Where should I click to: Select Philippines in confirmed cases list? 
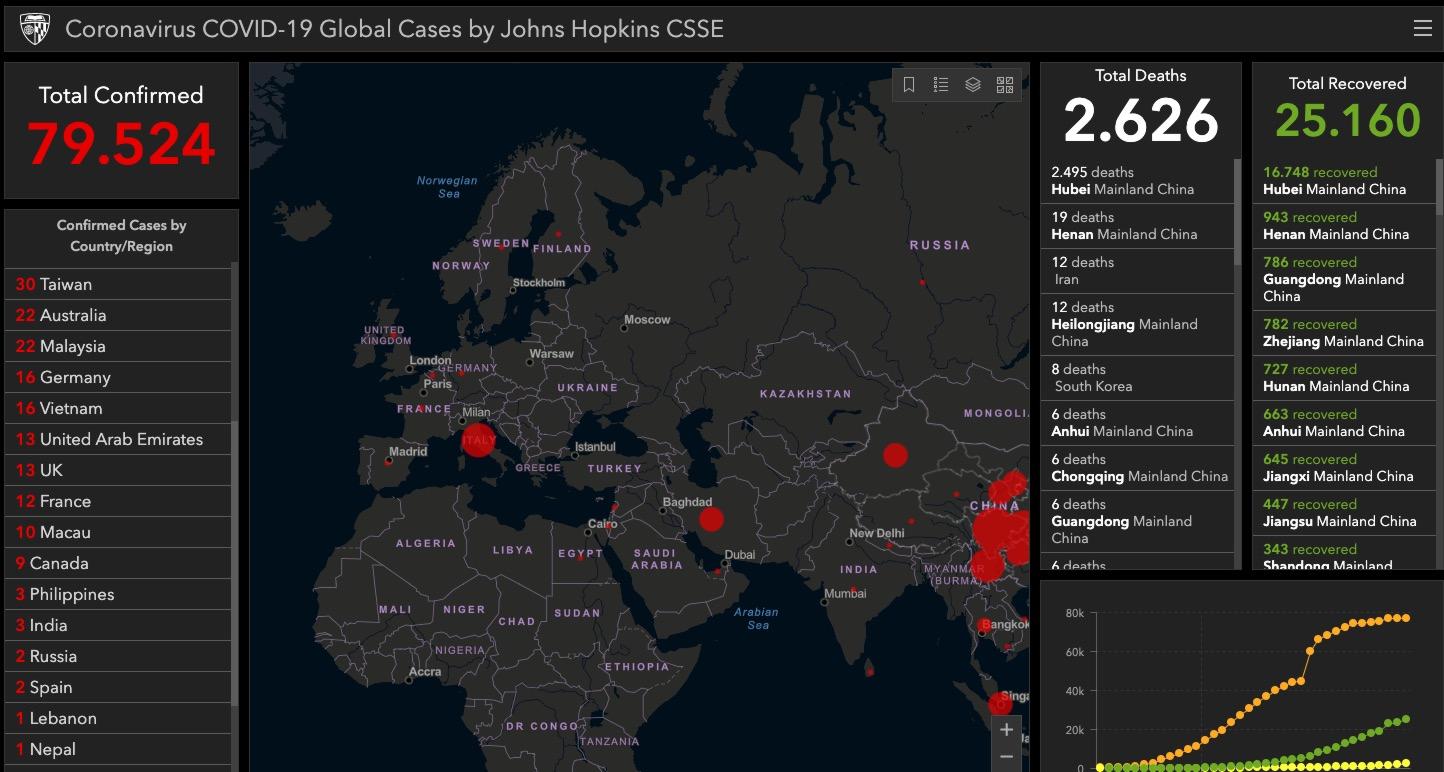coord(117,594)
